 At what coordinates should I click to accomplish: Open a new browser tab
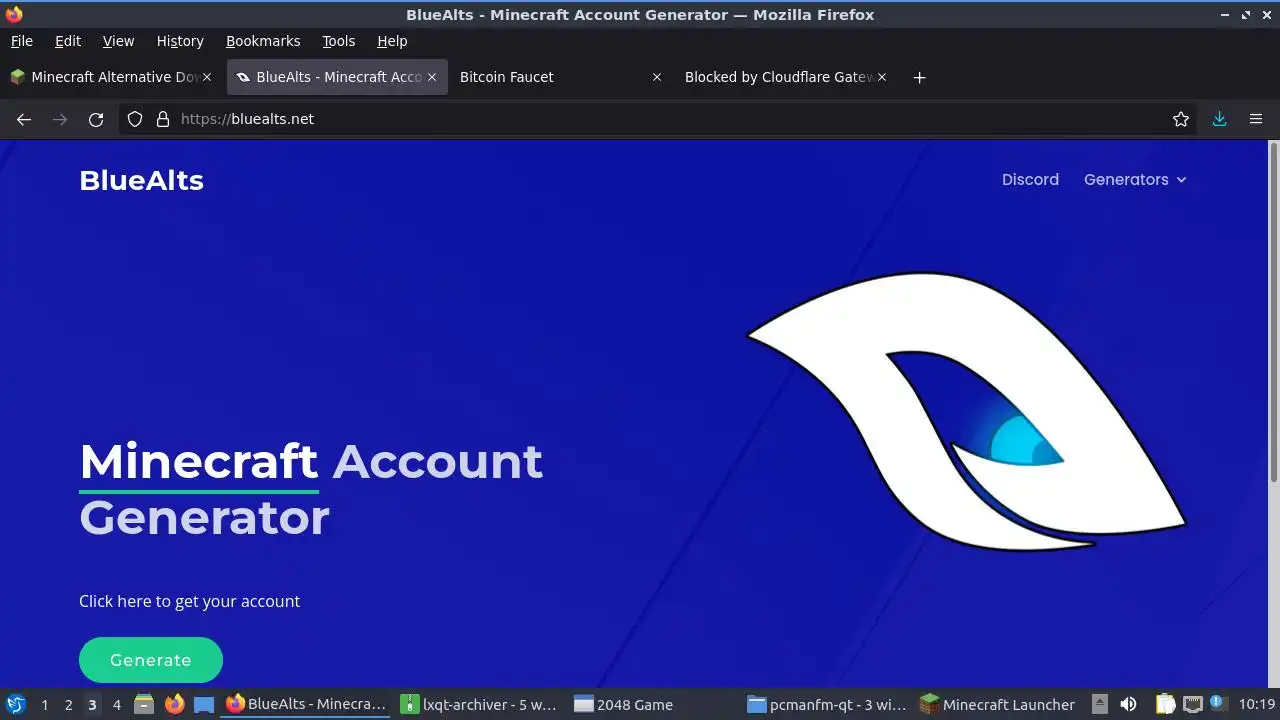[919, 77]
